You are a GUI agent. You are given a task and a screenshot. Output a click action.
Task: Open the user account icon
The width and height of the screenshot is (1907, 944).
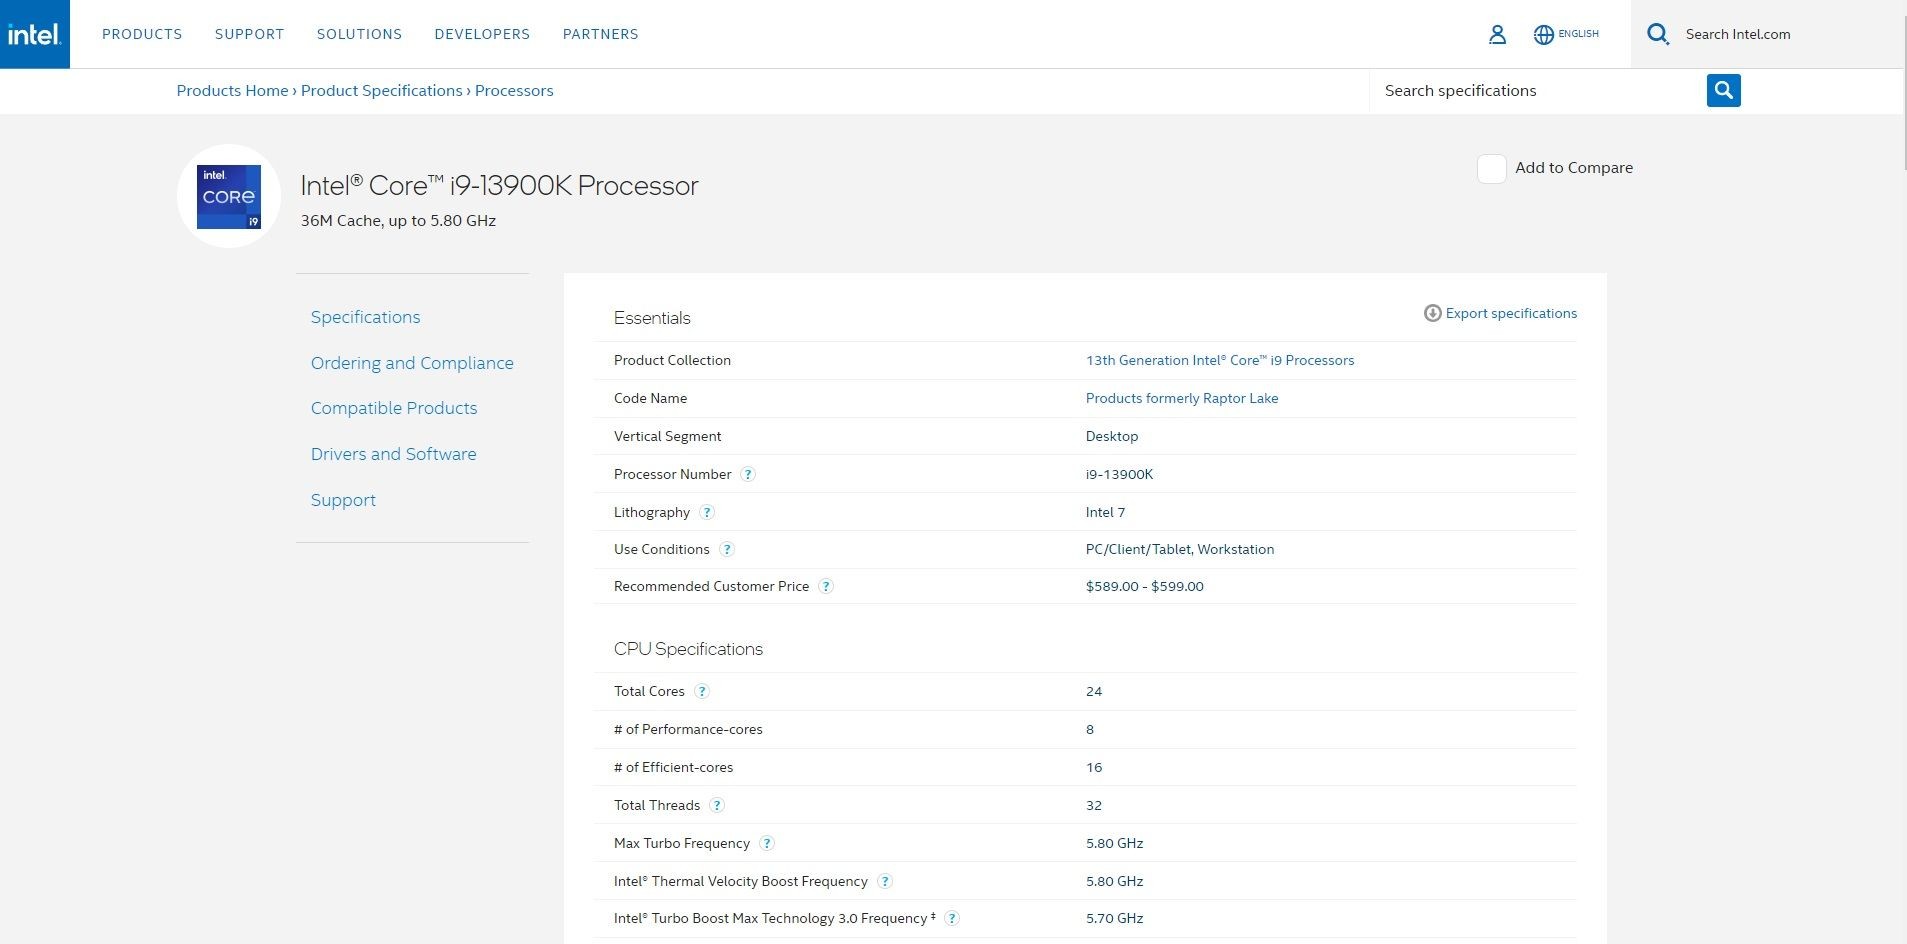[1497, 34]
